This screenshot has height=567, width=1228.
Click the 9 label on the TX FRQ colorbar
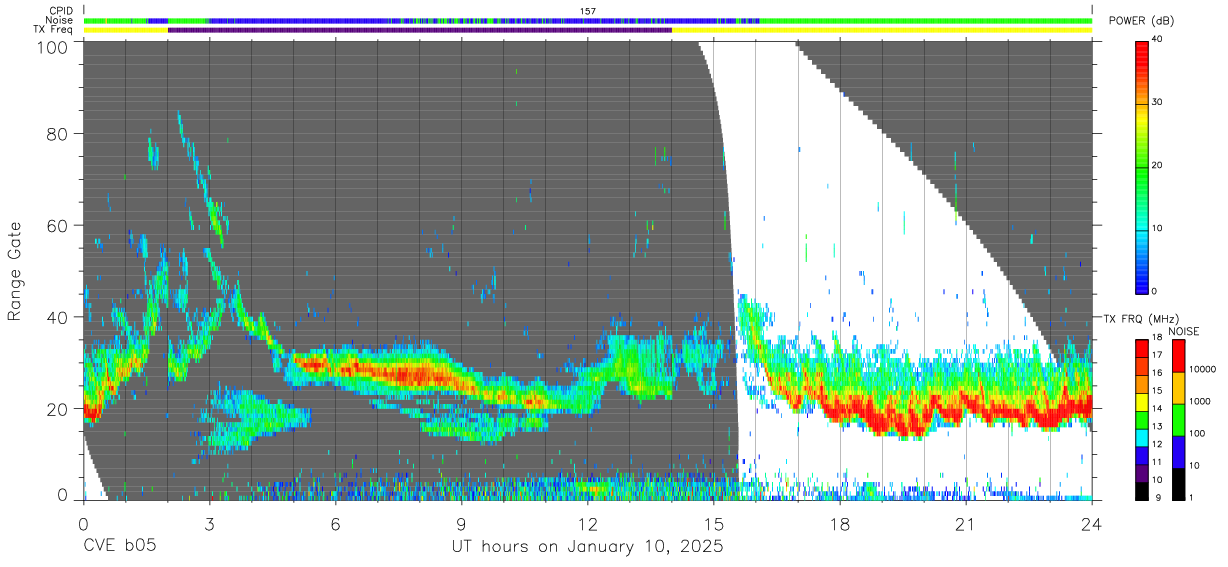tap(1159, 497)
